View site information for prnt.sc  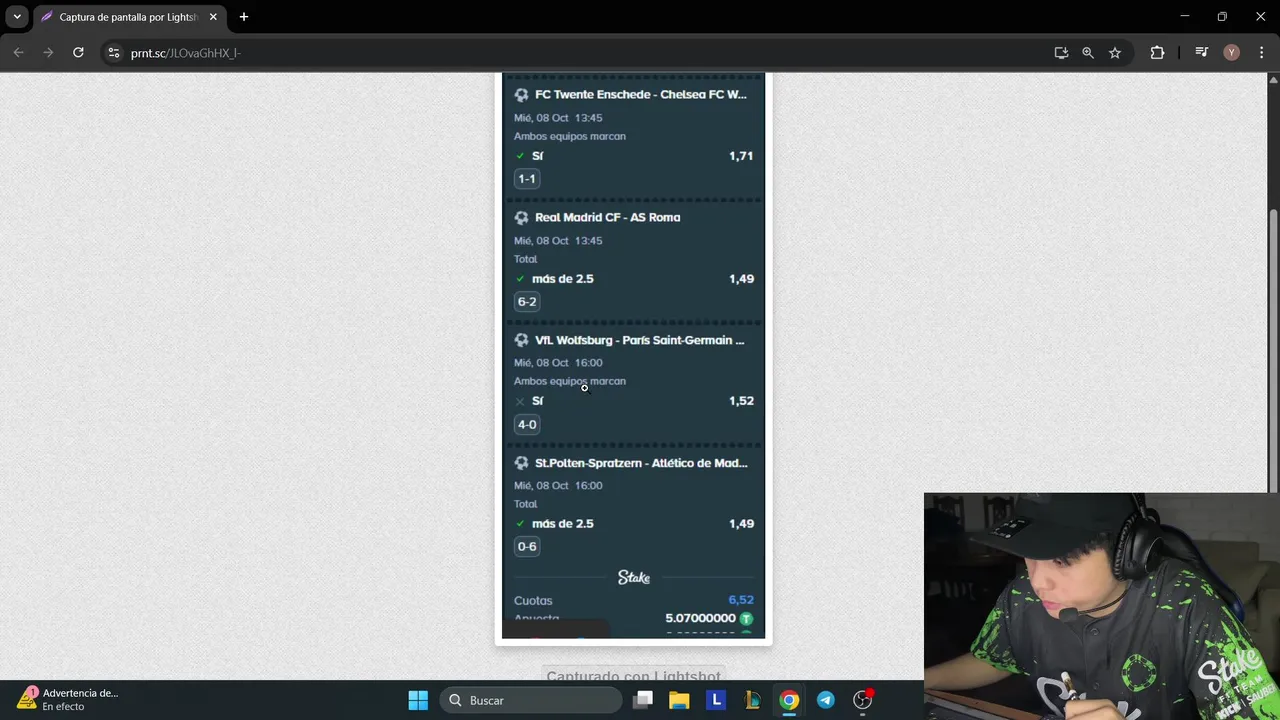coord(113,53)
